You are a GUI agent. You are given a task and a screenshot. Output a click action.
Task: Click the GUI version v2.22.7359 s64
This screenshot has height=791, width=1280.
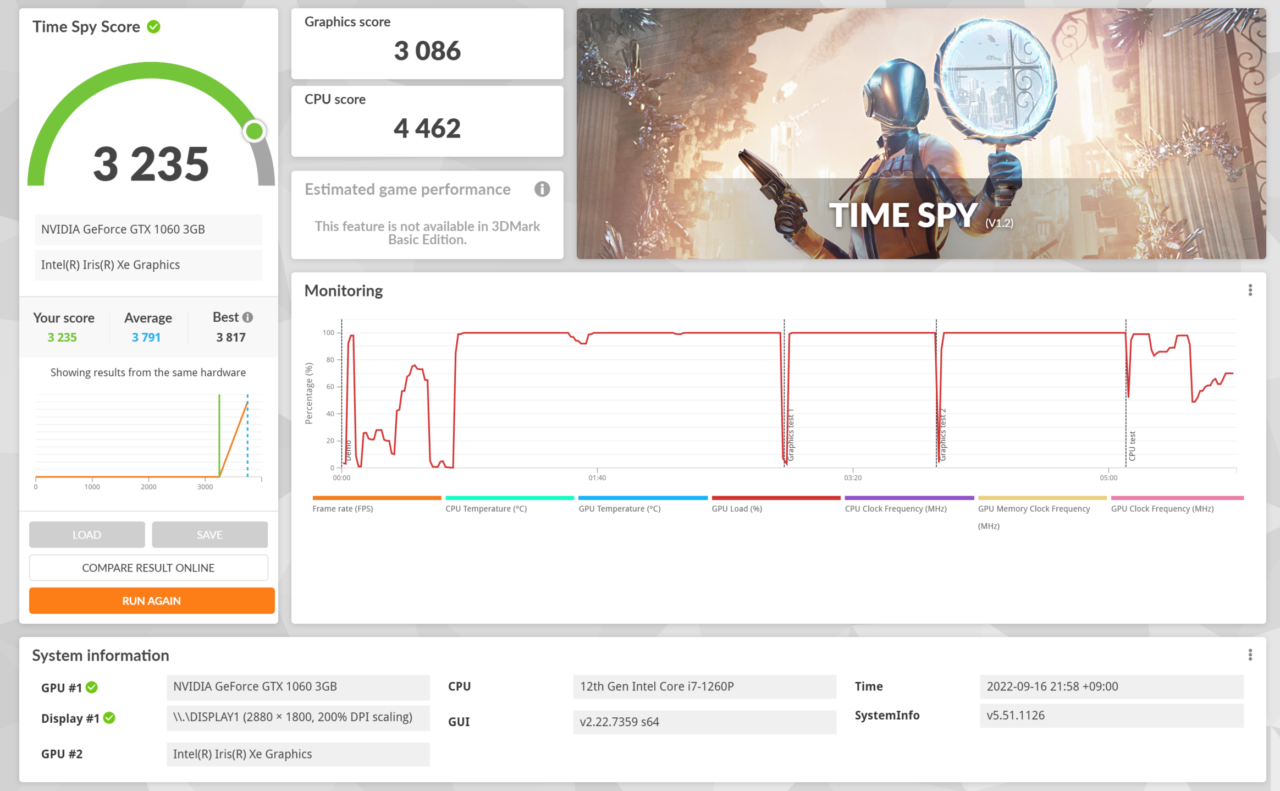(x=704, y=722)
